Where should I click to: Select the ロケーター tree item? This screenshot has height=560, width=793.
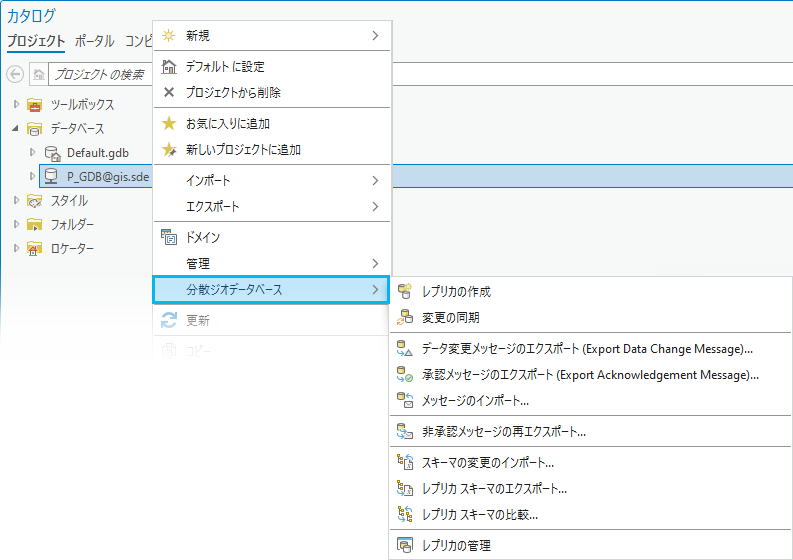(72, 248)
